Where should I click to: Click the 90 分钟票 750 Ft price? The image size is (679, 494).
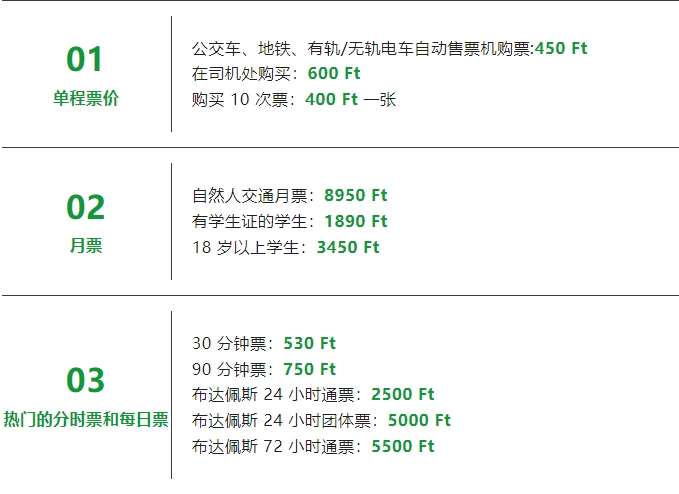(x=309, y=369)
